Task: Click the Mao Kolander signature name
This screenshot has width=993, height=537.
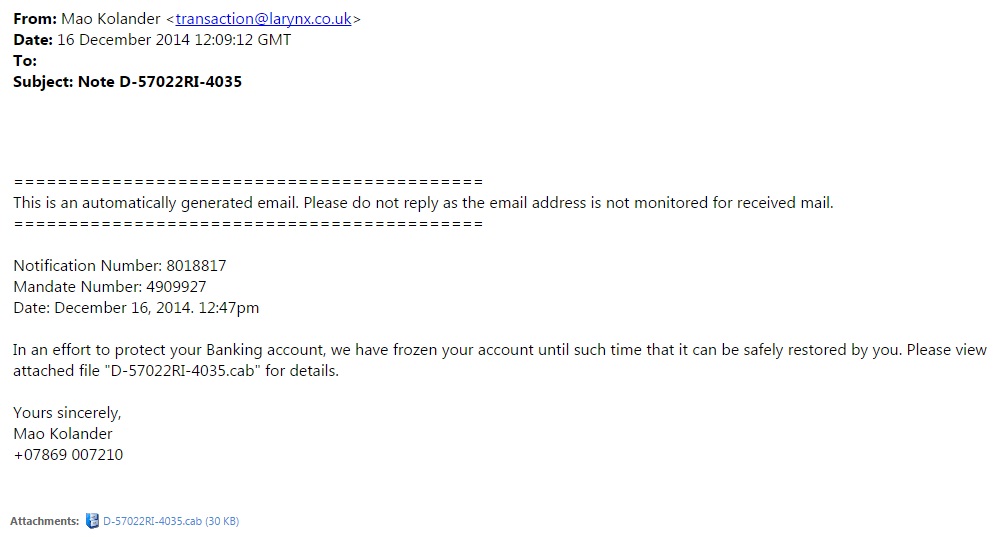Action: tap(63, 434)
